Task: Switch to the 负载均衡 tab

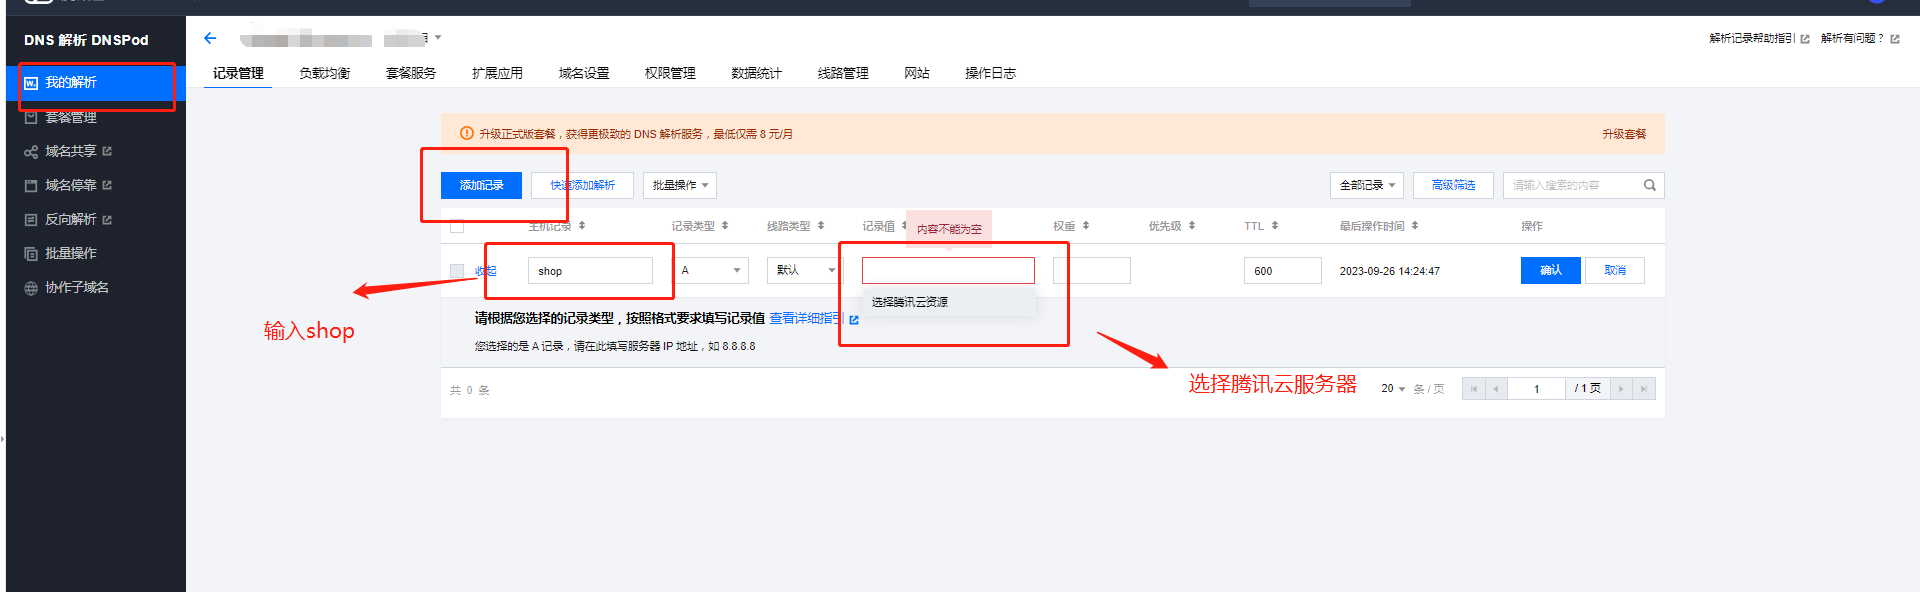Action: (324, 73)
